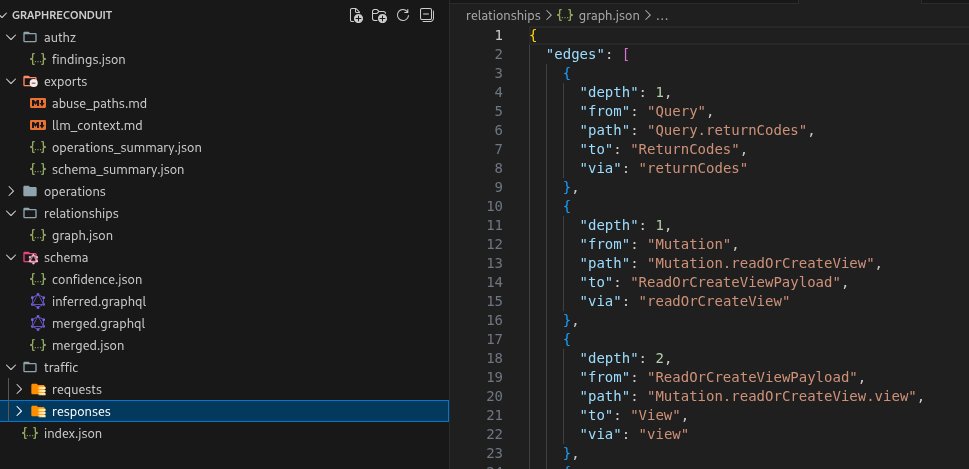Select the operations folder name
969x469 pixels.
pyautogui.click(x=75, y=192)
